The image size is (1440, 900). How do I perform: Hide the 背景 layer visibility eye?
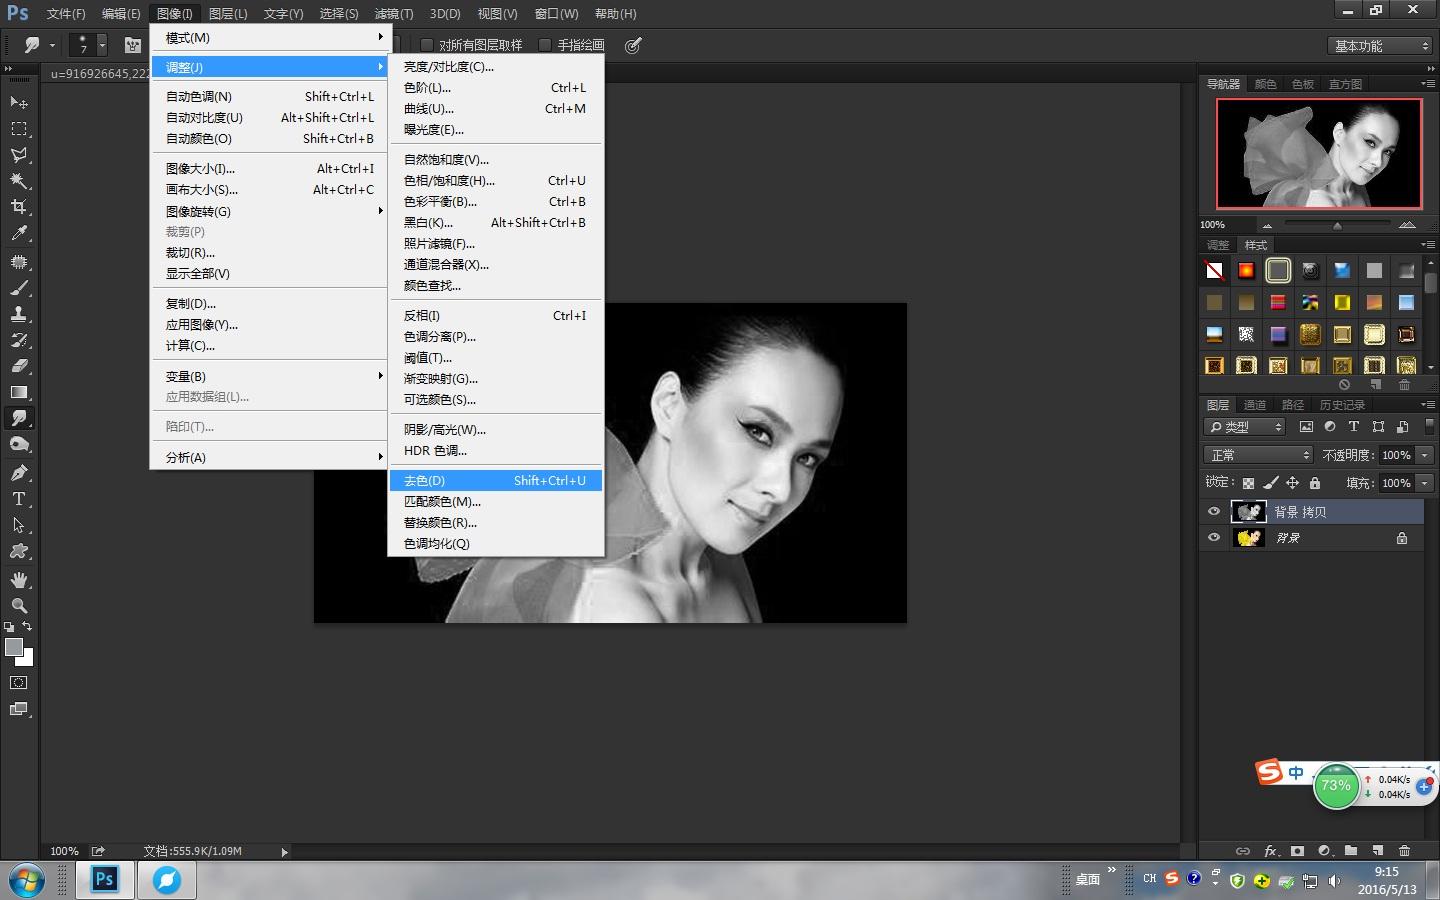tap(1214, 538)
